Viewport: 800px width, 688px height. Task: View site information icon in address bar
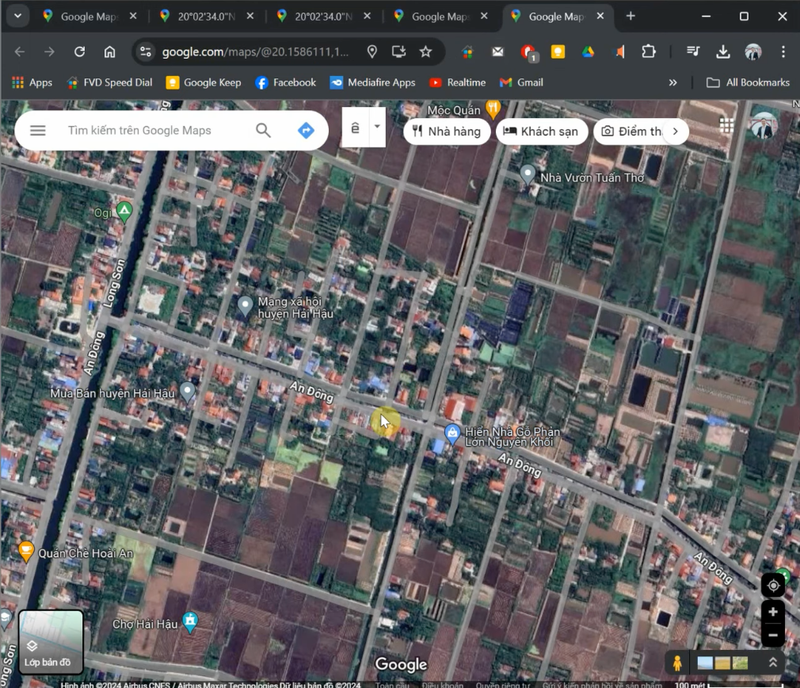[145, 52]
